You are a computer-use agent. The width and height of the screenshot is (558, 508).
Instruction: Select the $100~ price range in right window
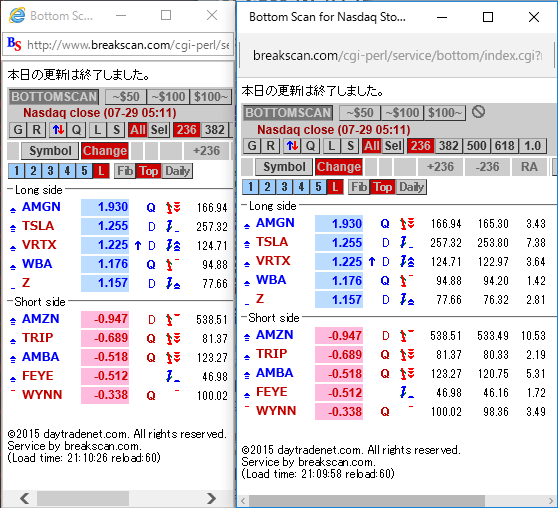[444, 112]
